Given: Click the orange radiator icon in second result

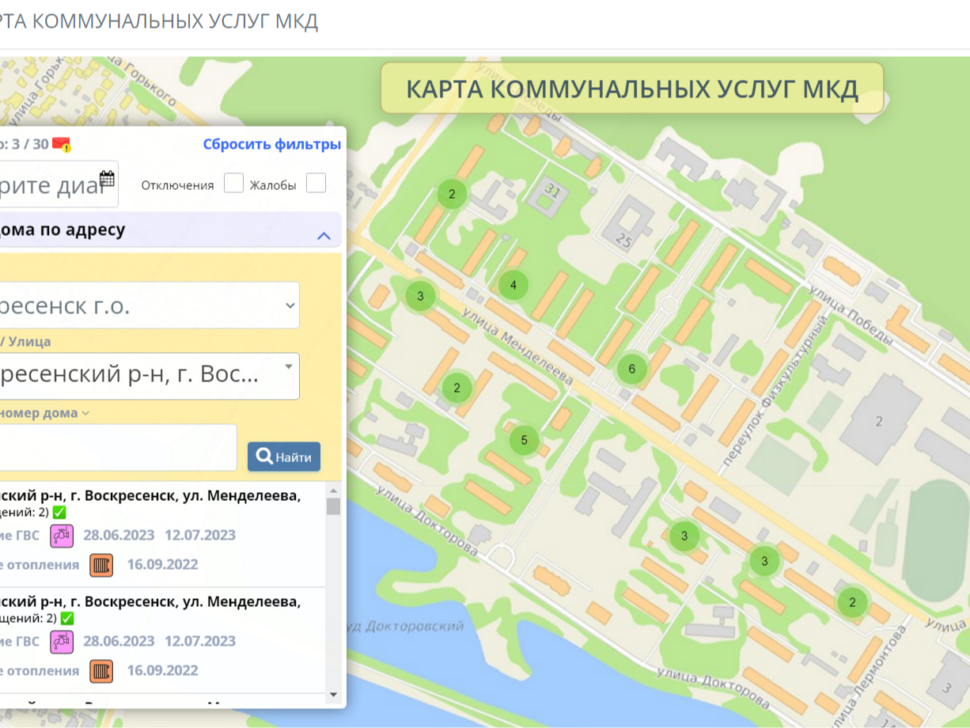Looking at the screenshot, I should 101,671.
